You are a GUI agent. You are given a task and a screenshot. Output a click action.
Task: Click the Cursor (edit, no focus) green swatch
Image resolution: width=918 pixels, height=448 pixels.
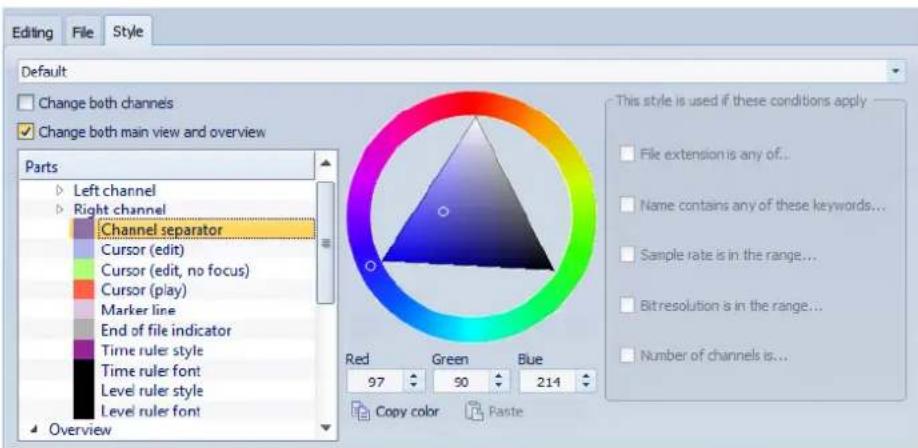pos(84,270)
